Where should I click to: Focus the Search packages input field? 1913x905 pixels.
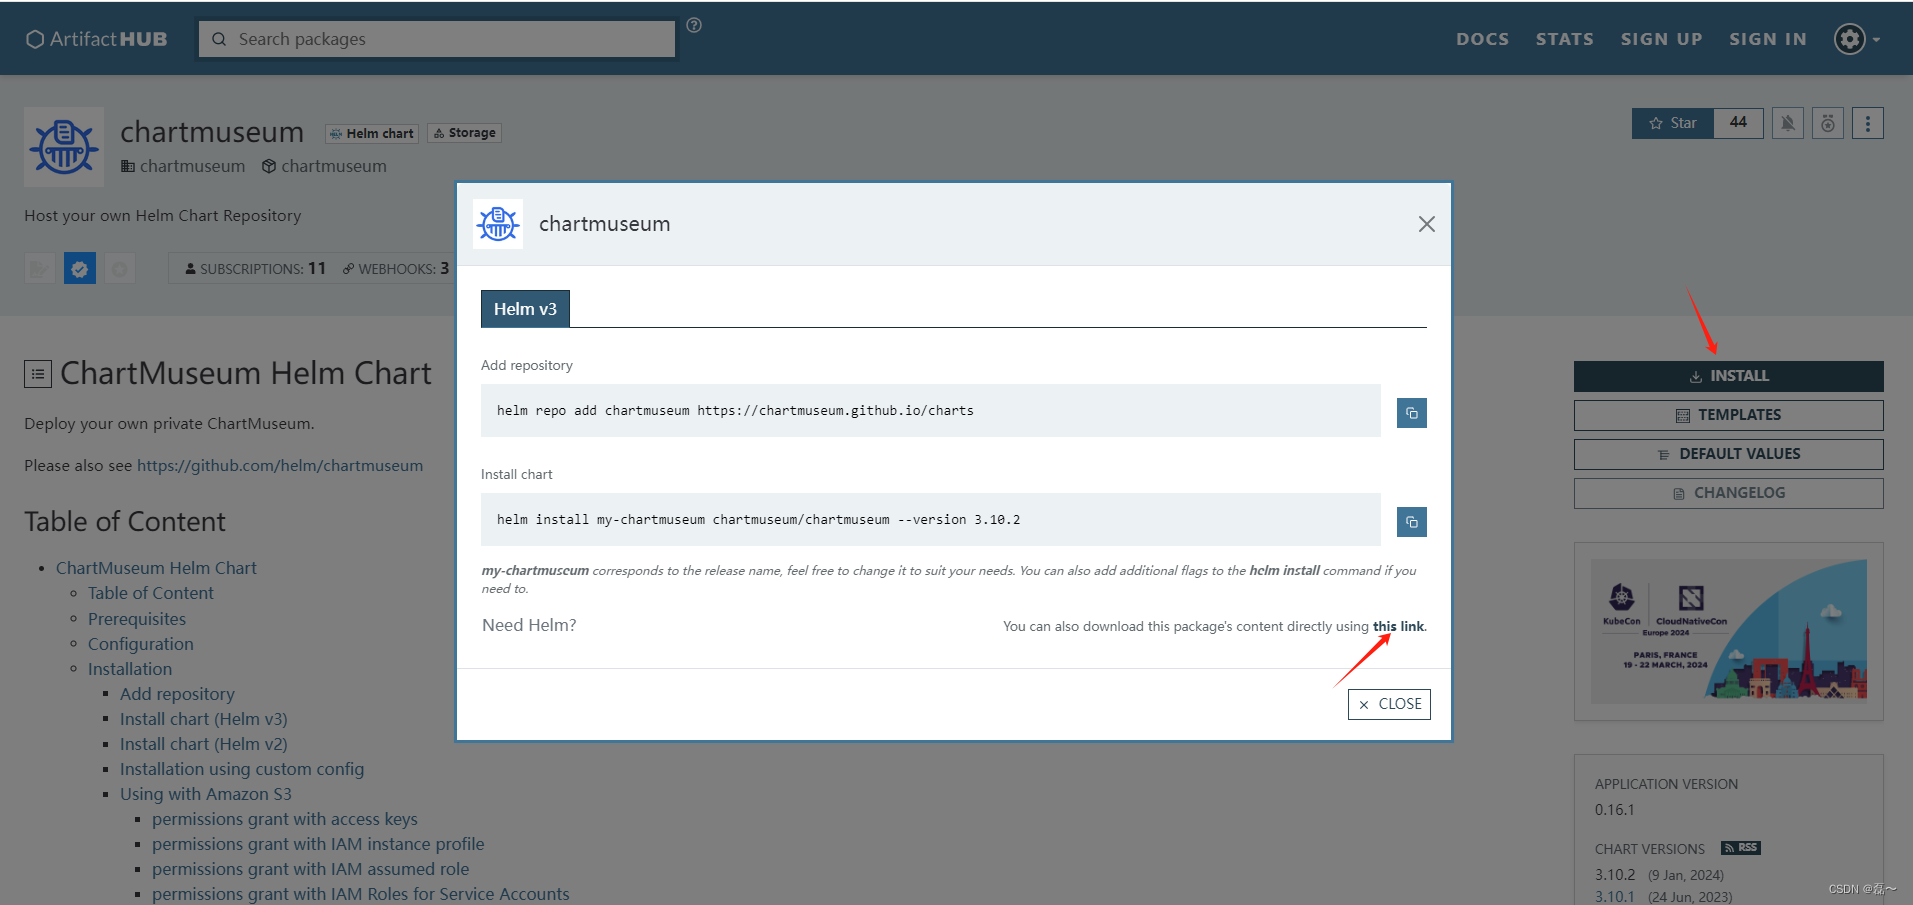coord(437,39)
